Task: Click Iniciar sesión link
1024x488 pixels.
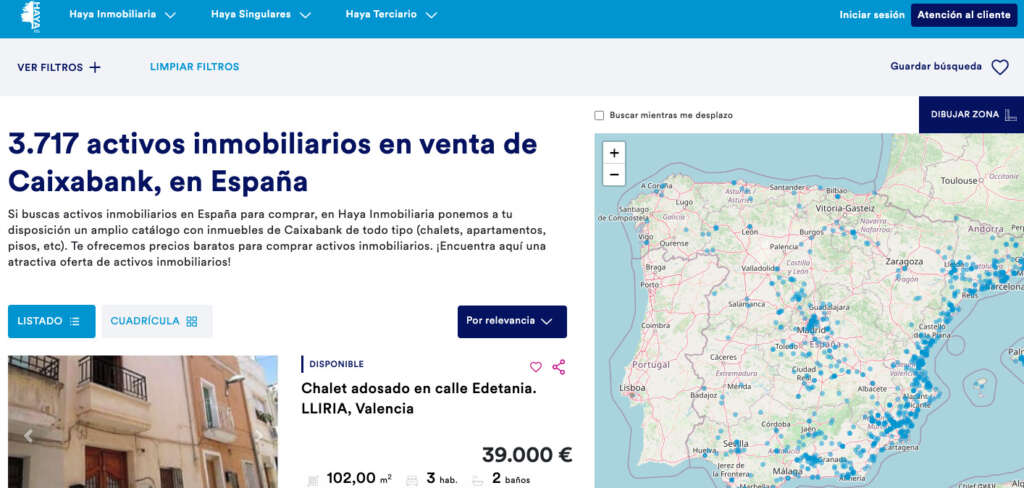Action: pyautogui.click(x=872, y=14)
